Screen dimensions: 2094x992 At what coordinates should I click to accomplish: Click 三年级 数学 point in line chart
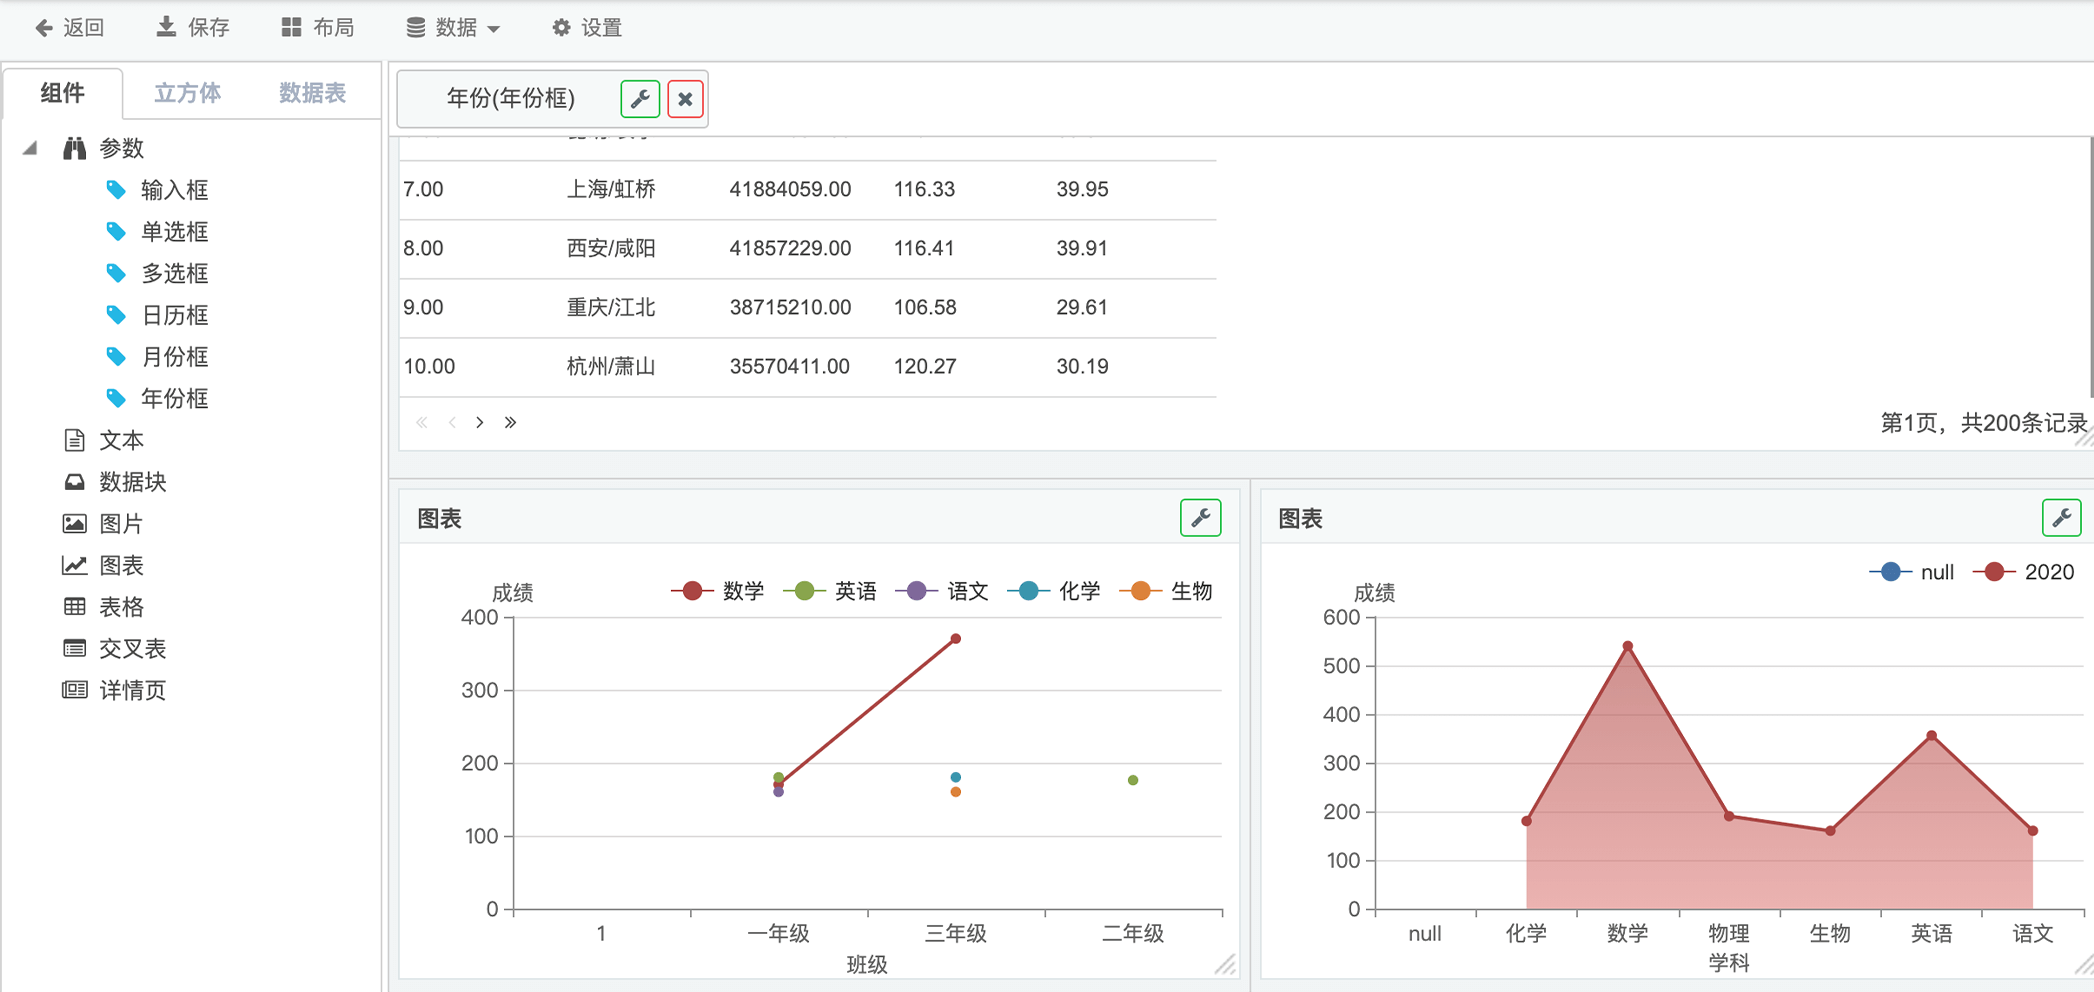click(956, 638)
